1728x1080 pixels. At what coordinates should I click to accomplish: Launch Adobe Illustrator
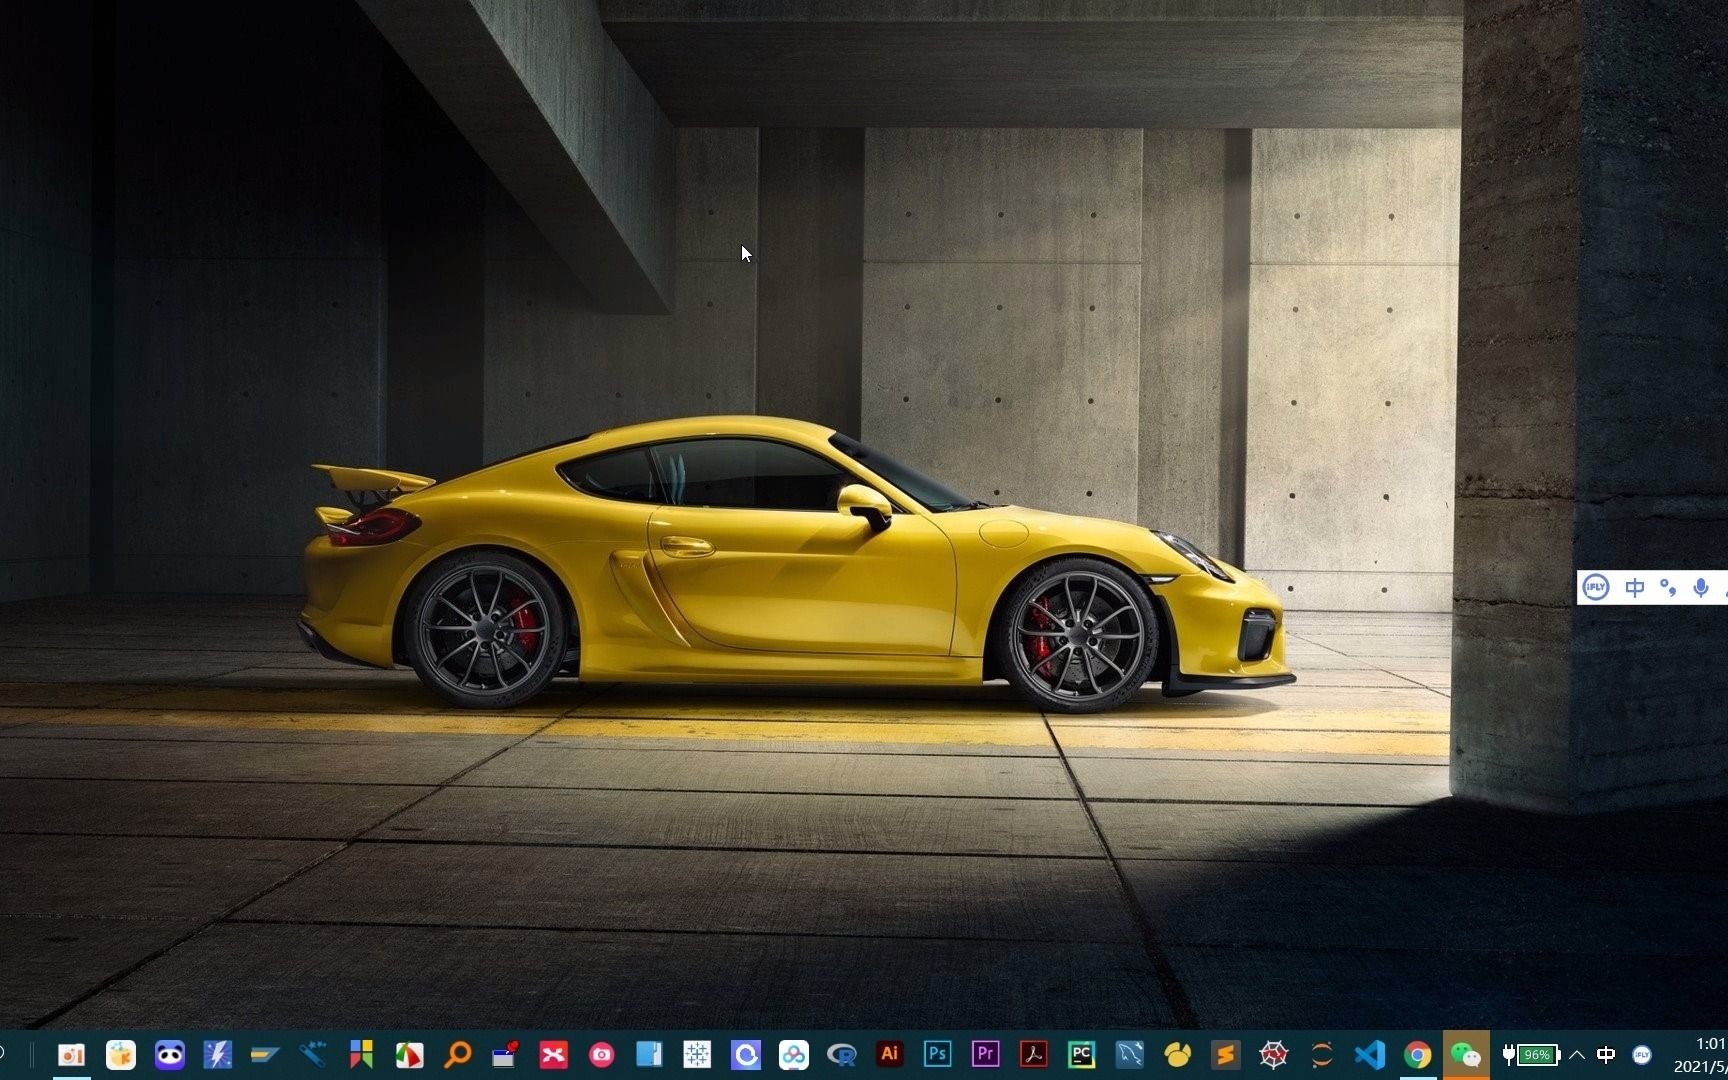[889, 1054]
